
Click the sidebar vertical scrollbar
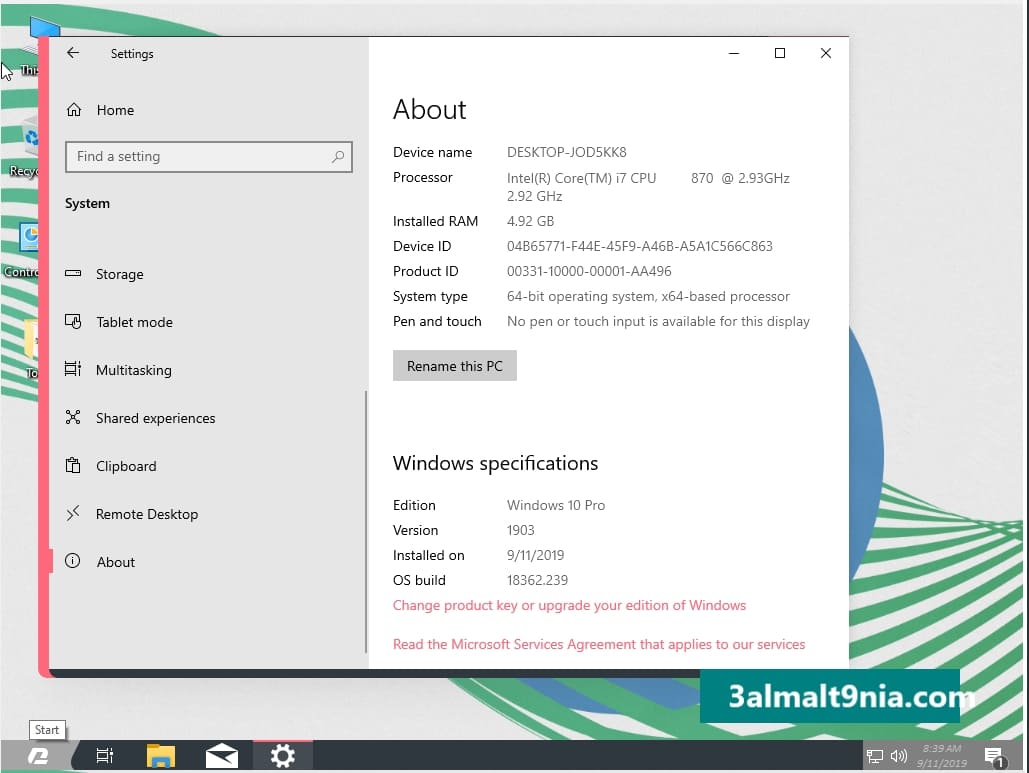tap(366, 522)
